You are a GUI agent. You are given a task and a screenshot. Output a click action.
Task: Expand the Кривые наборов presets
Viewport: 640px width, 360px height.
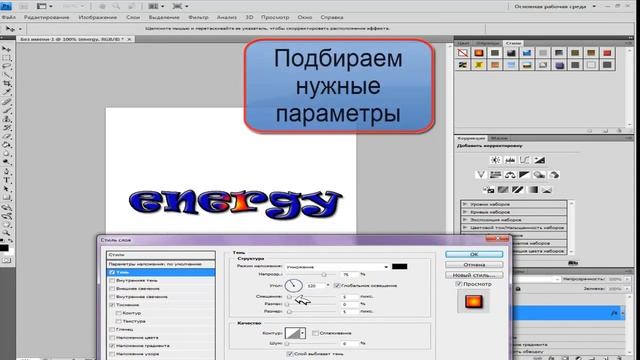click(464, 212)
